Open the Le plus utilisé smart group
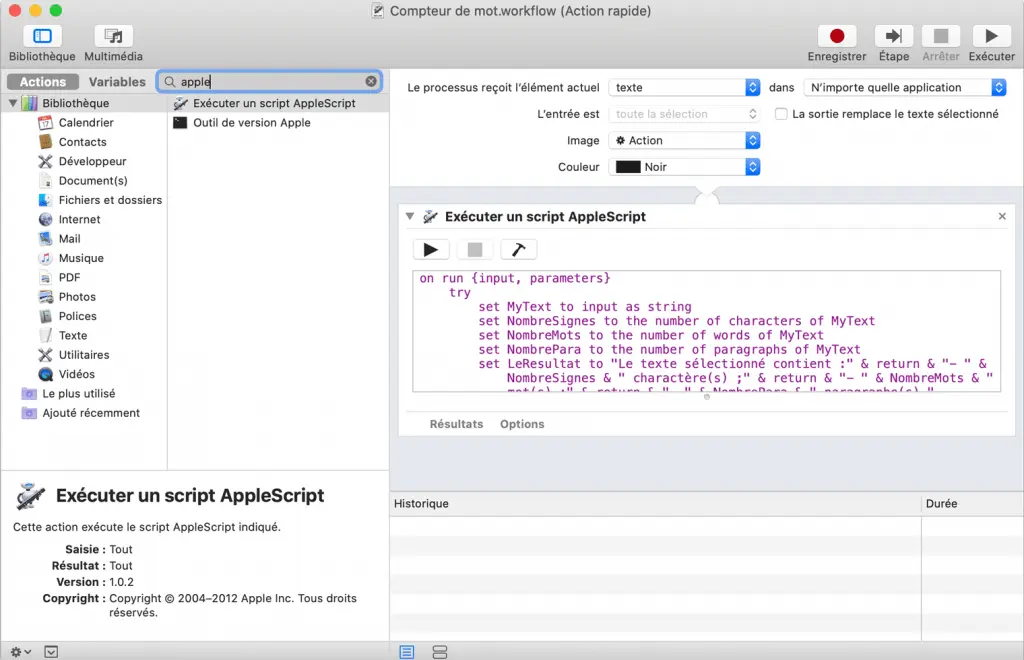 tap(78, 394)
